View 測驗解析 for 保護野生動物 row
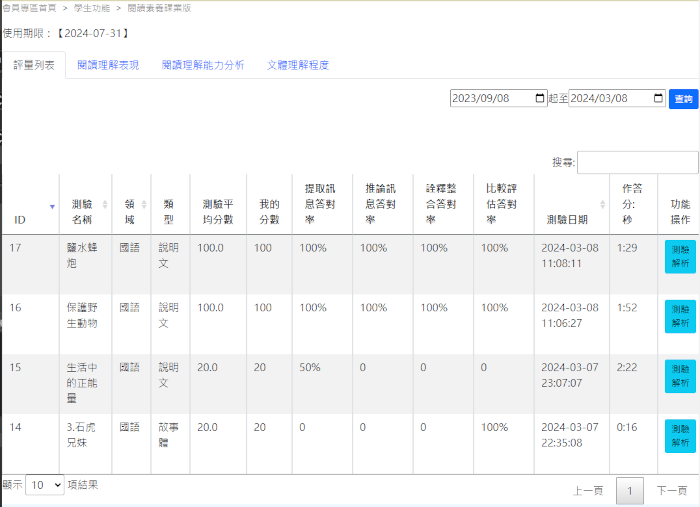Image resolution: width=700 pixels, height=507 pixels. coord(680,316)
